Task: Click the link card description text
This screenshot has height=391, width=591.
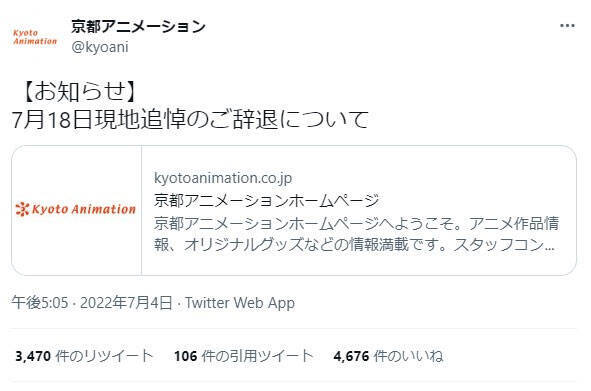Action: pos(356,234)
